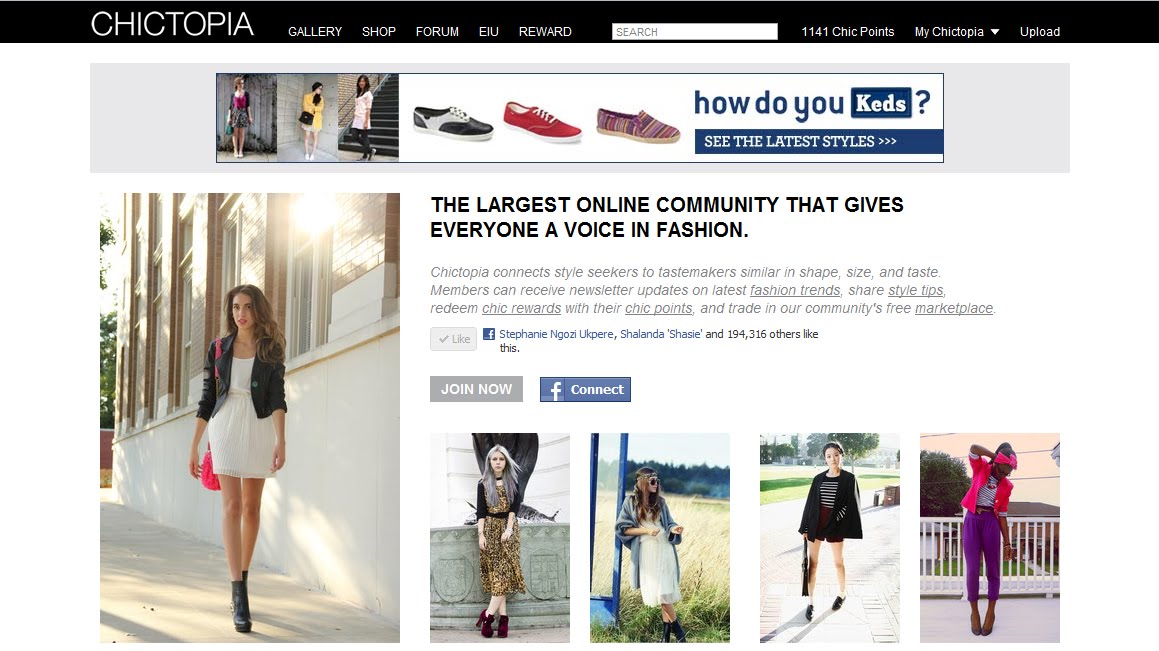The image size is (1159, 651).
Task: Open the Gallery menu item
Action: click(x=315, y=32)
